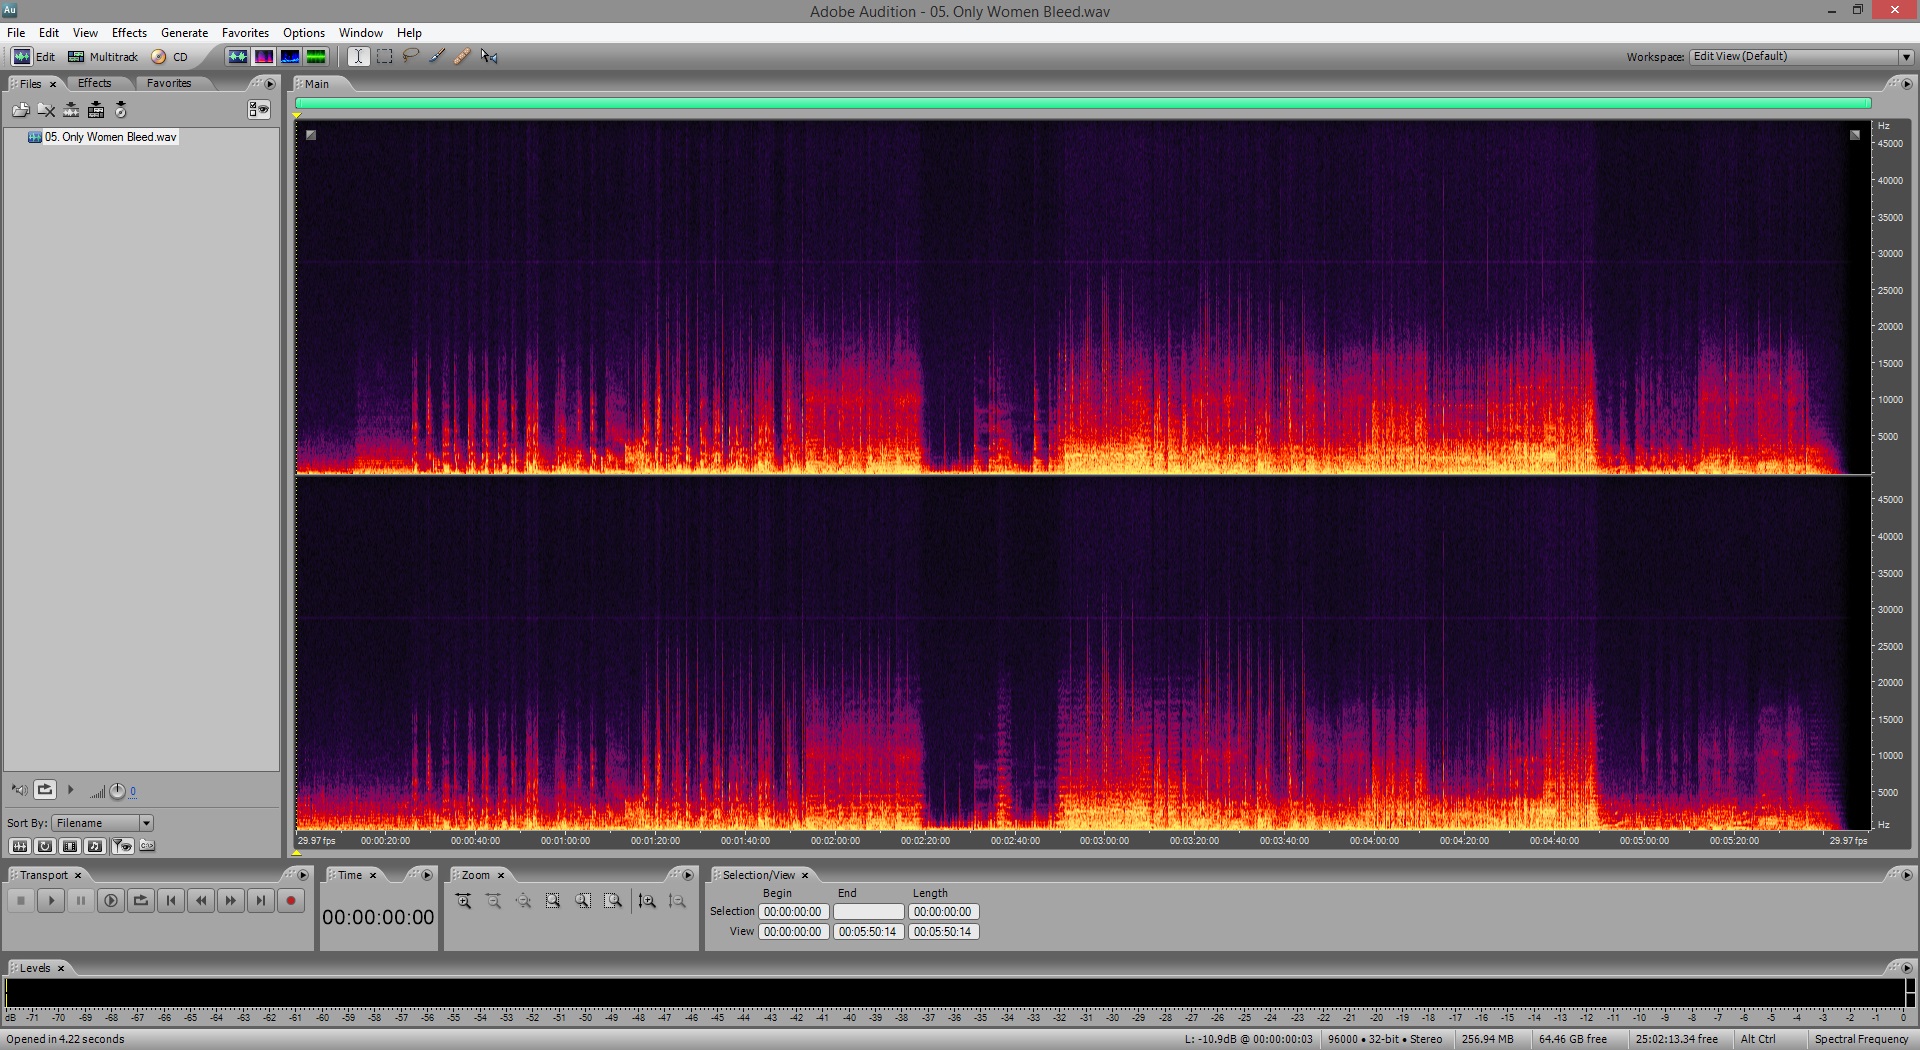Select the Effects Paintbrush tool
The image size is (1920, 1050).
tap(436, 56)
